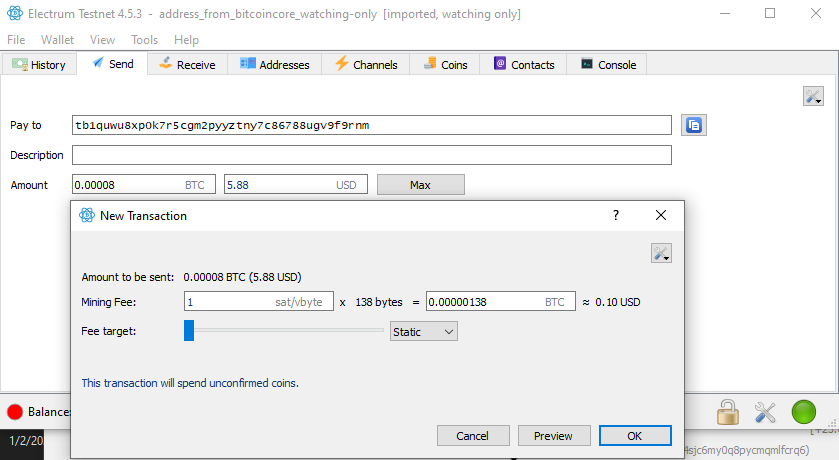The image size is (839, 460).
Task: Go to the Contacts tab
Action: 524,64
